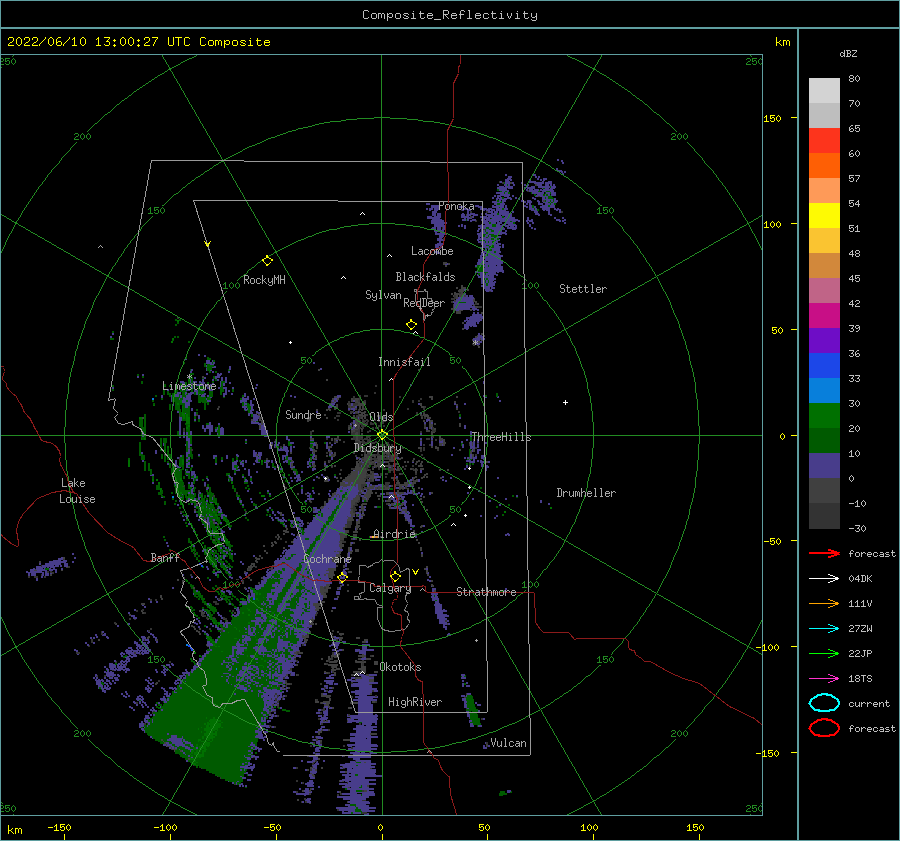900x841 pixels.
Task: Click the 57 dBZ legend value
Action: coord(854,179)
